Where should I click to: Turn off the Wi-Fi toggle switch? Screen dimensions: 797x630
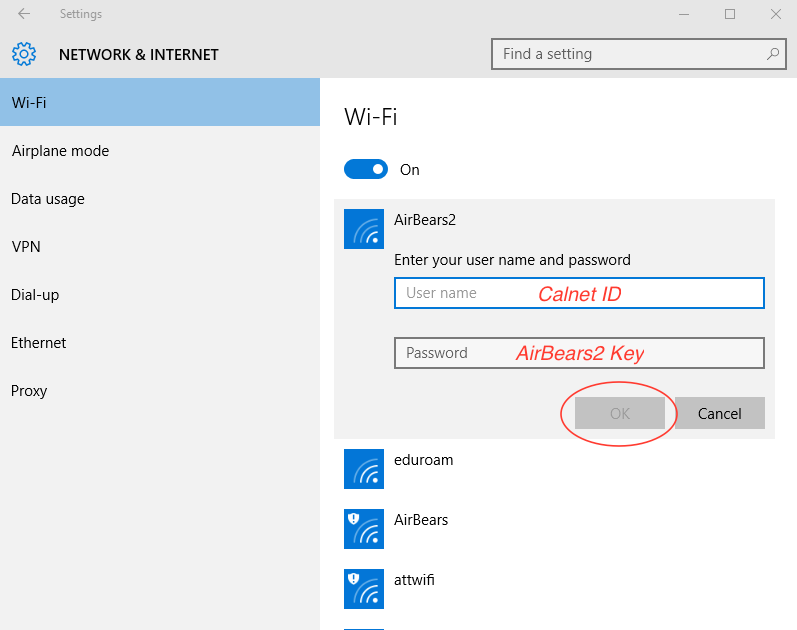tap(365, 169)
